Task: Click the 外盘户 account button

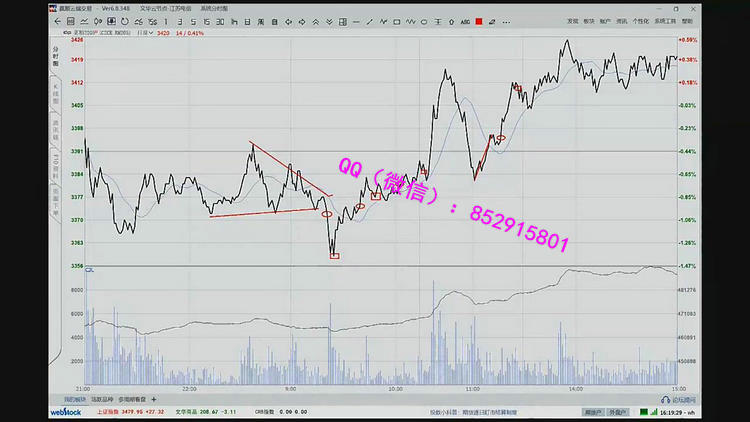Action: pyautogui.click(x=619, y=411)
